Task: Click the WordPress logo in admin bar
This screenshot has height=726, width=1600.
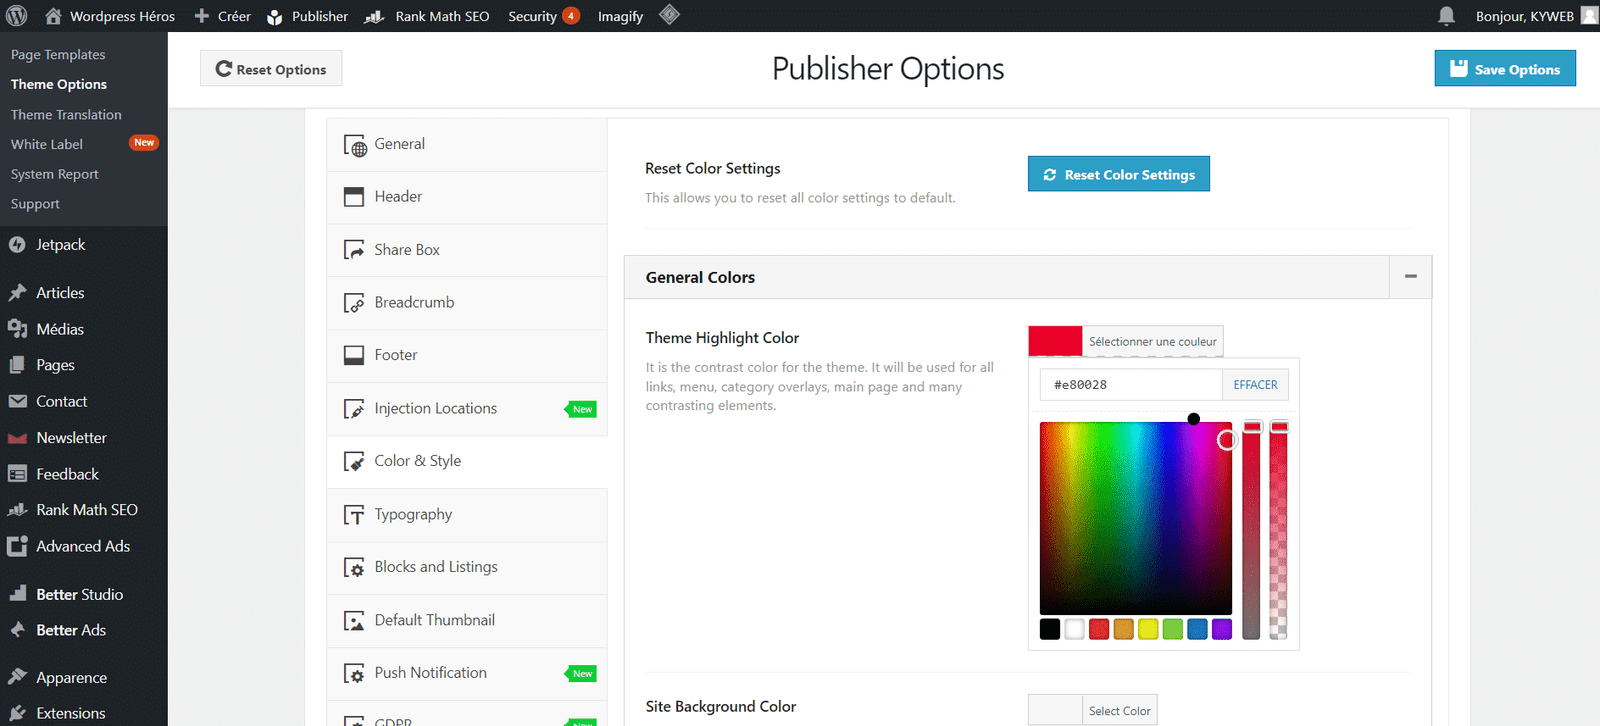Action: pyautogui.click(x=17, y=16)
